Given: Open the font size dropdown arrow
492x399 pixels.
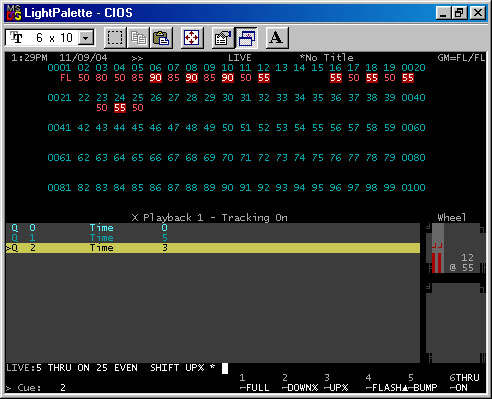Looking at the screenshot, I should [x=86, y=38].
